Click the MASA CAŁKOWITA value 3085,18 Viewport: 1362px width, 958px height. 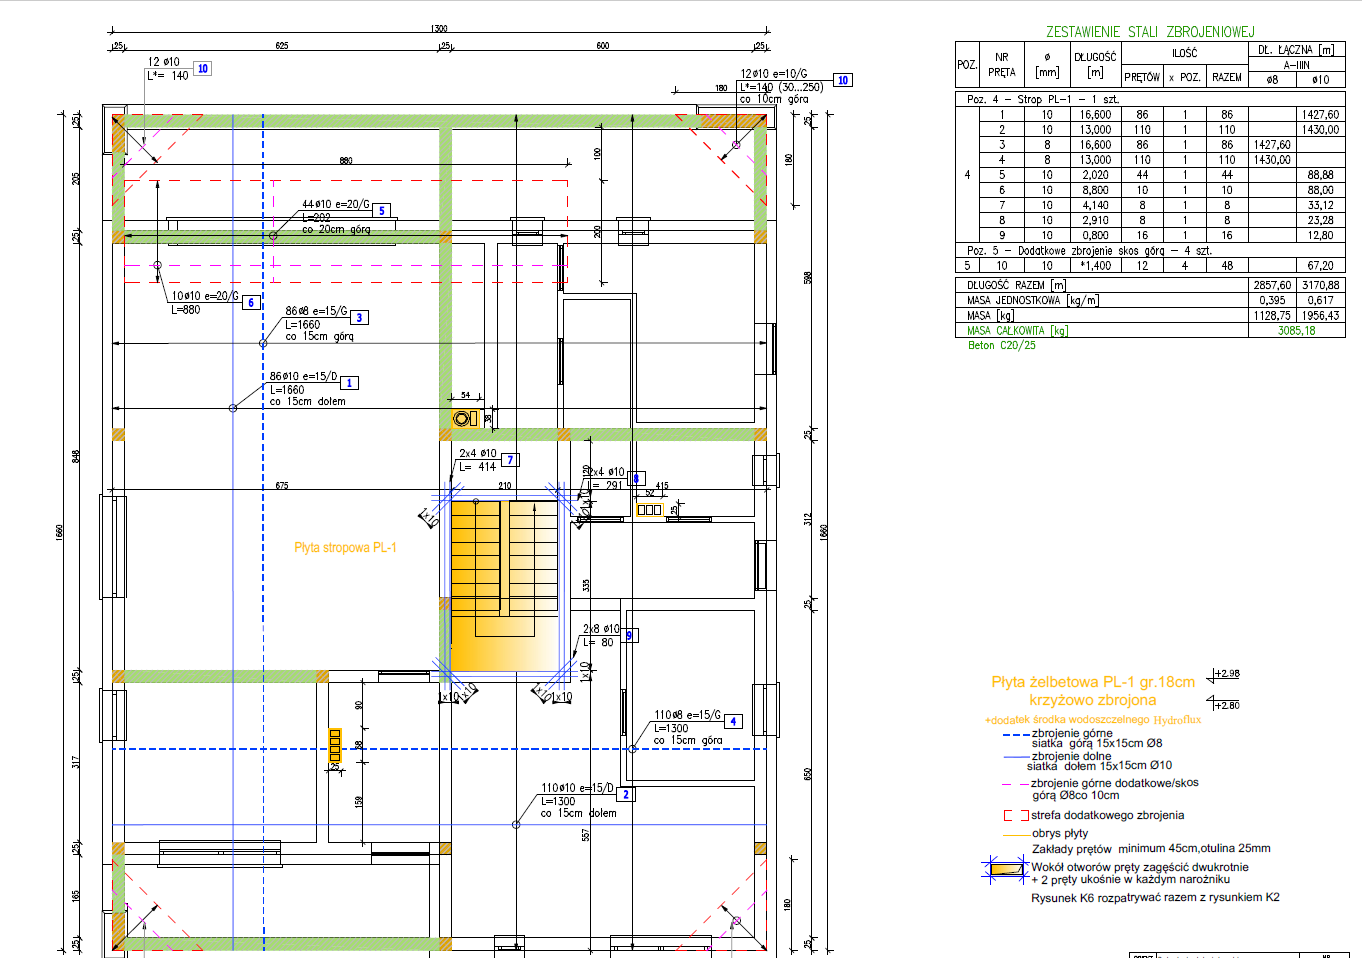[1296, 331]
